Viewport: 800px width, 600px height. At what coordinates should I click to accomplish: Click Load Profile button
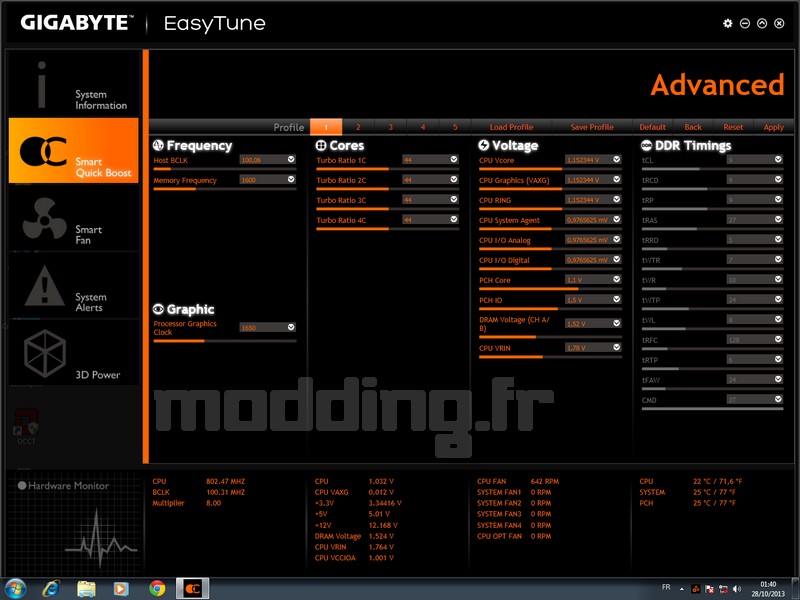(511, 127)
